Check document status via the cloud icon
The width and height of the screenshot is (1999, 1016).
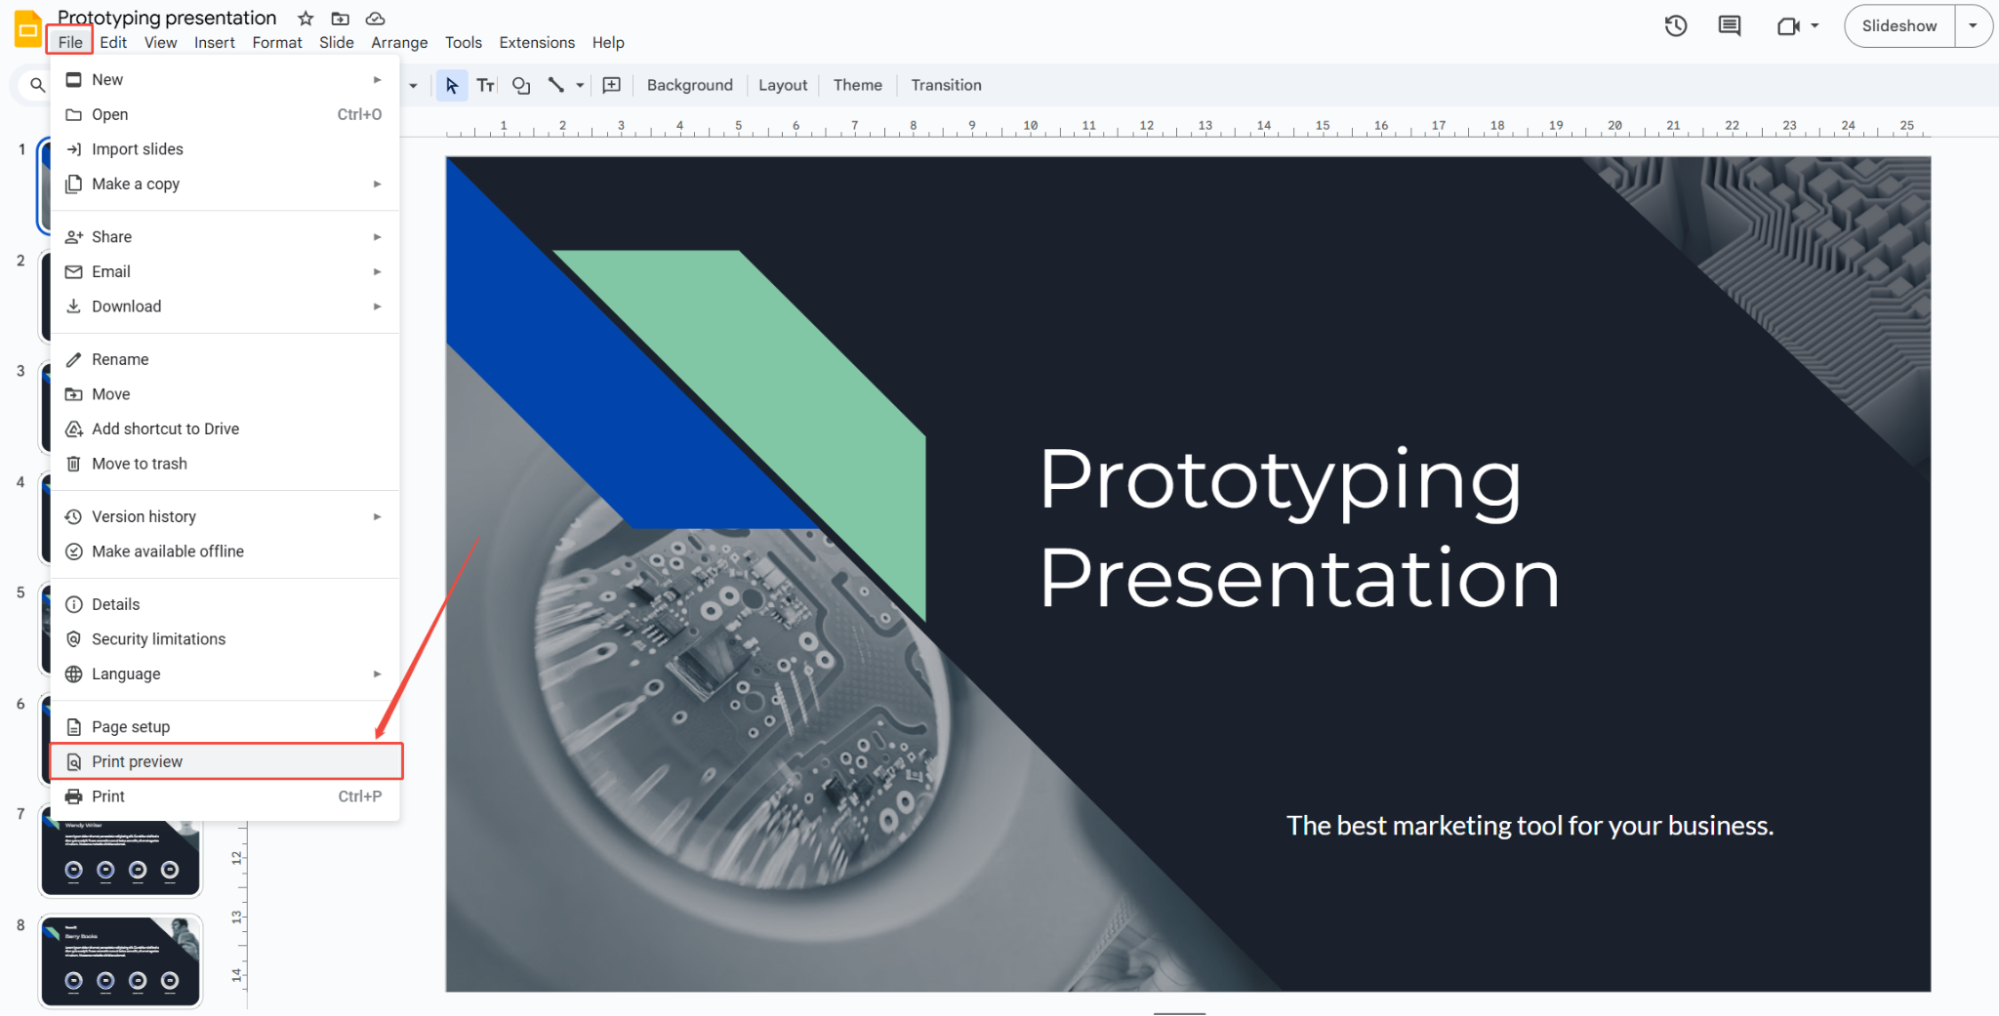[375, 18]
